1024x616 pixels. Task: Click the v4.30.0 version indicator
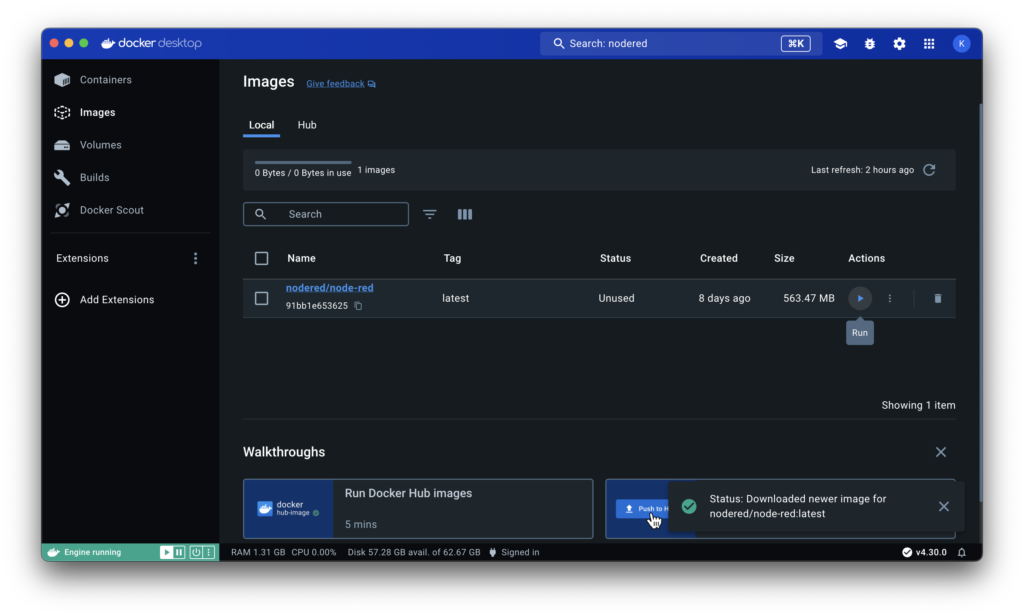pyautogui.click(x=924, y=553)
